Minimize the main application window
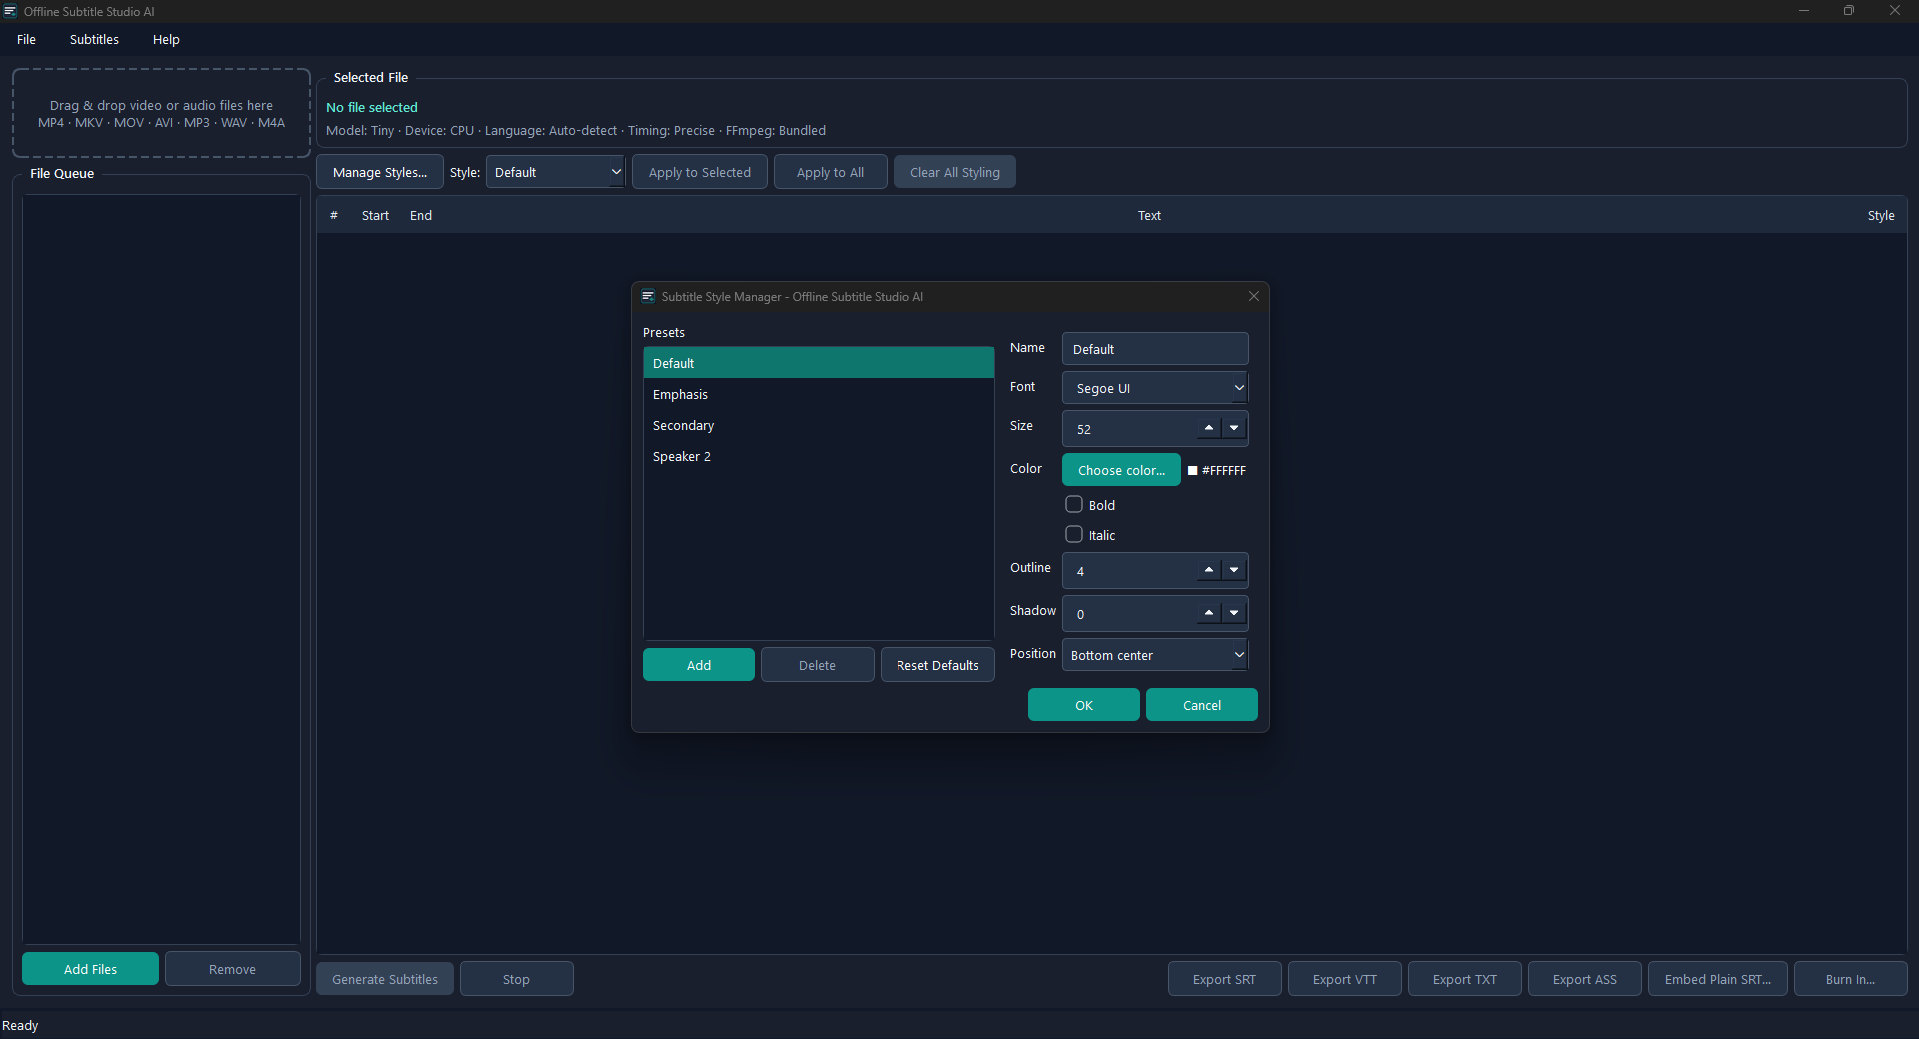Viewport: 1919px width, 1039px height. click(x=1804, y=11)
